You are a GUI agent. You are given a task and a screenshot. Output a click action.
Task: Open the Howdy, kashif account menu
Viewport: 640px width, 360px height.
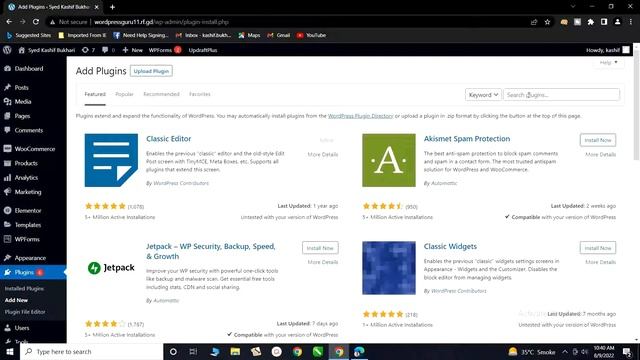607,50
